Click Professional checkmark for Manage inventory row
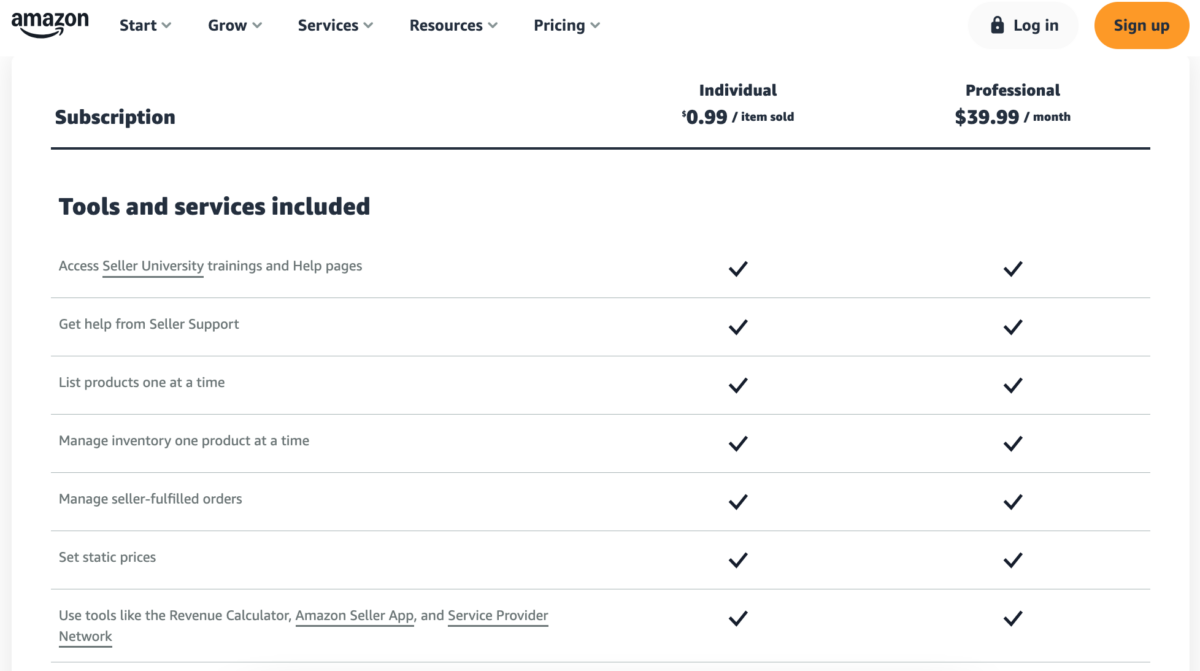 (1012, 443)
